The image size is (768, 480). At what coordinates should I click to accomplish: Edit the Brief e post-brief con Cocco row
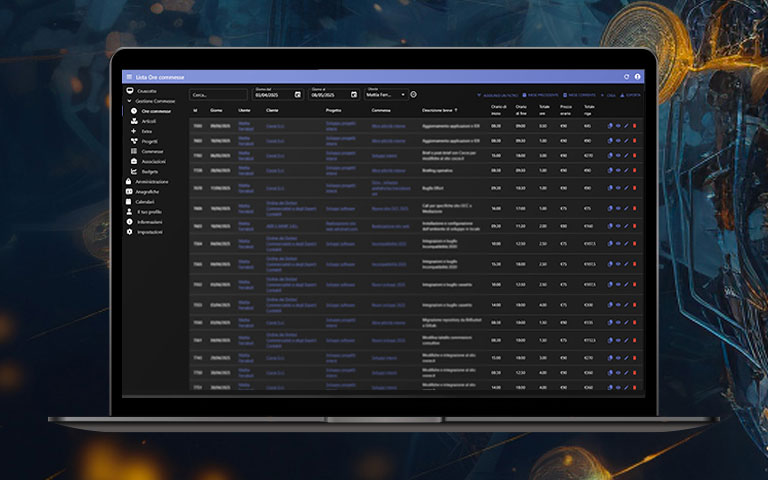point(626,156)
